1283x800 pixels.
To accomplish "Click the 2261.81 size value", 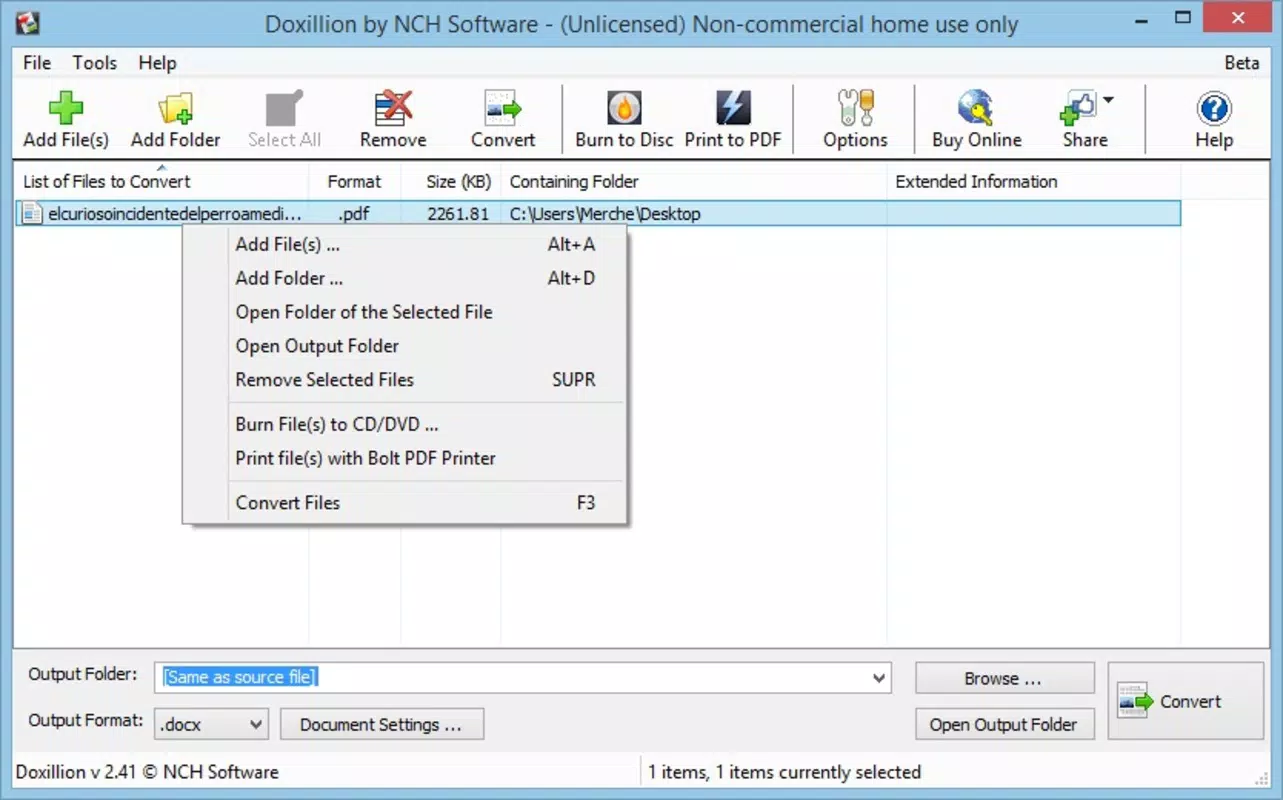I will [x=458, y=213].
